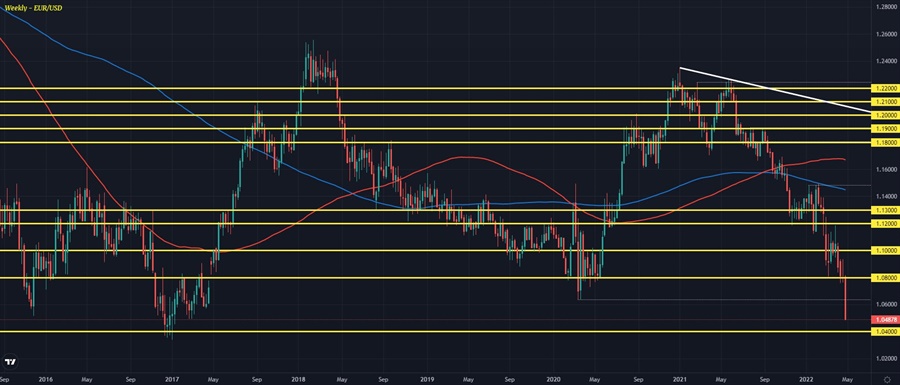Screen dimensions: 900x385
Task: Click the 2019 time axis label
Action: coord(426,380)
